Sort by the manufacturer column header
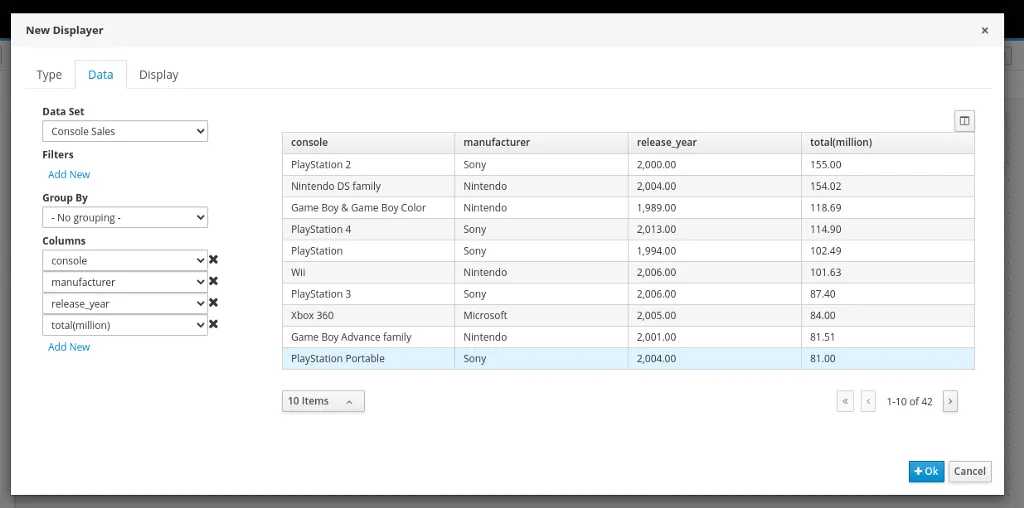Viewport: 1024px width, 508px height. 541,142
